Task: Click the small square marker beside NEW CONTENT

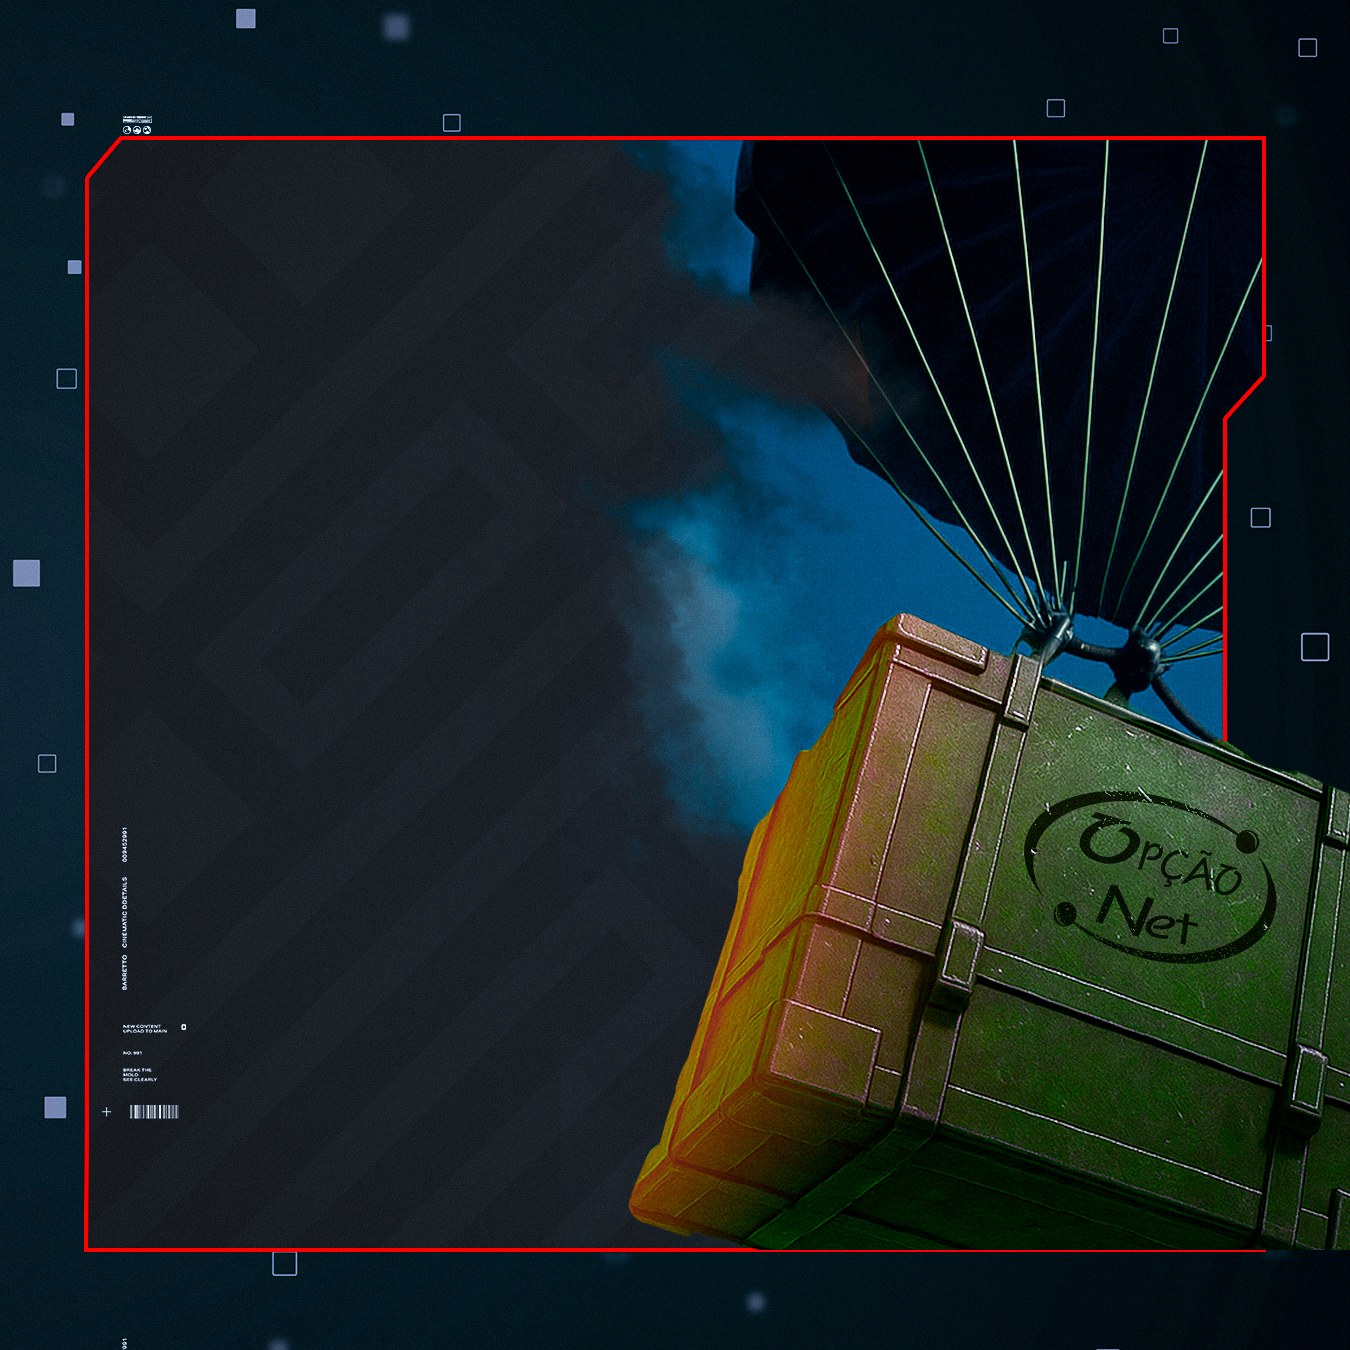Action: tap(183, 1027)
